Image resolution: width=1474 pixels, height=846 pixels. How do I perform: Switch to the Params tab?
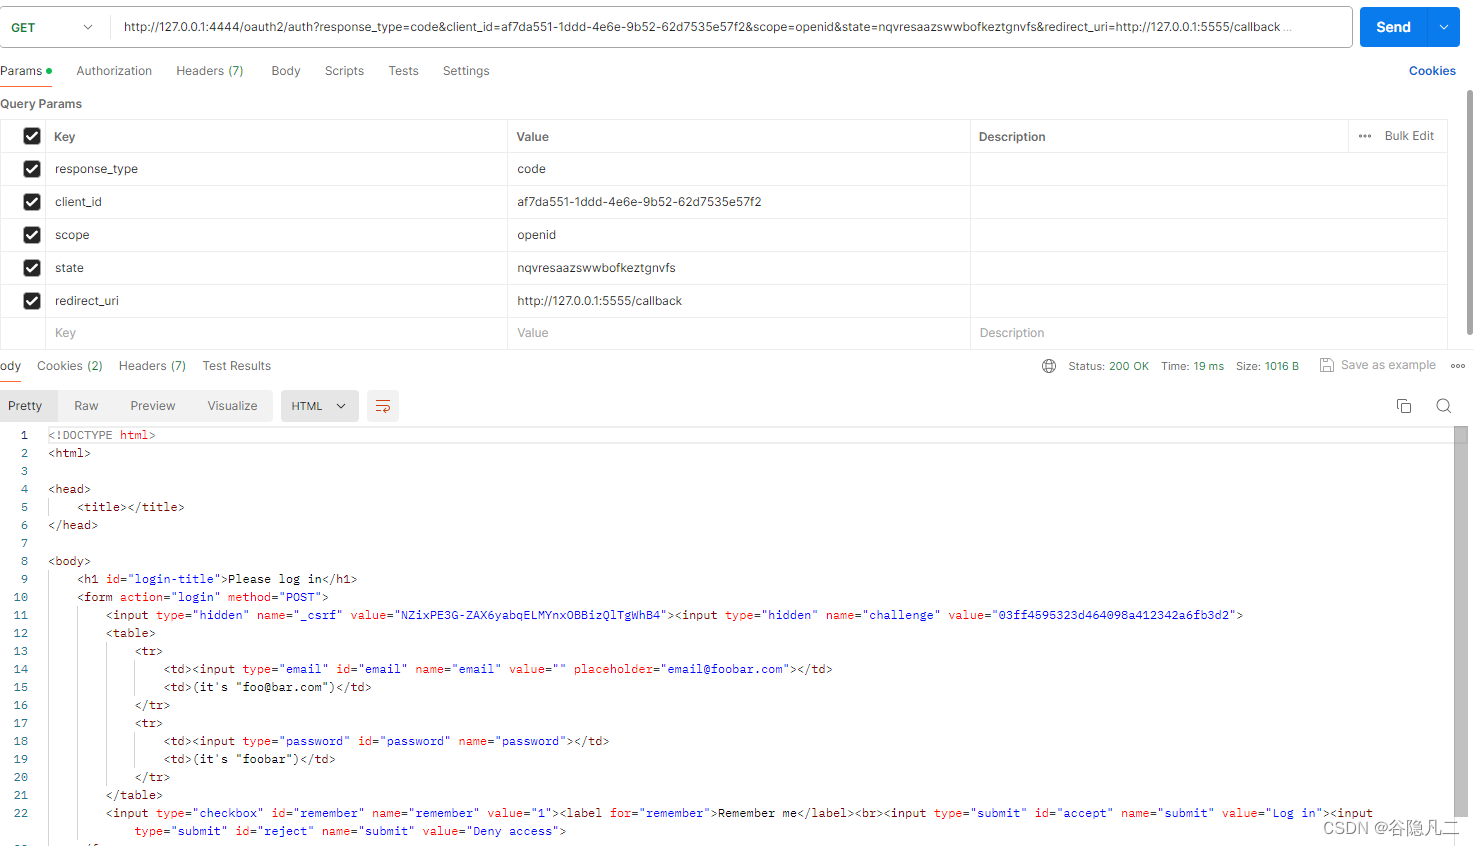[x=26, y=71]
